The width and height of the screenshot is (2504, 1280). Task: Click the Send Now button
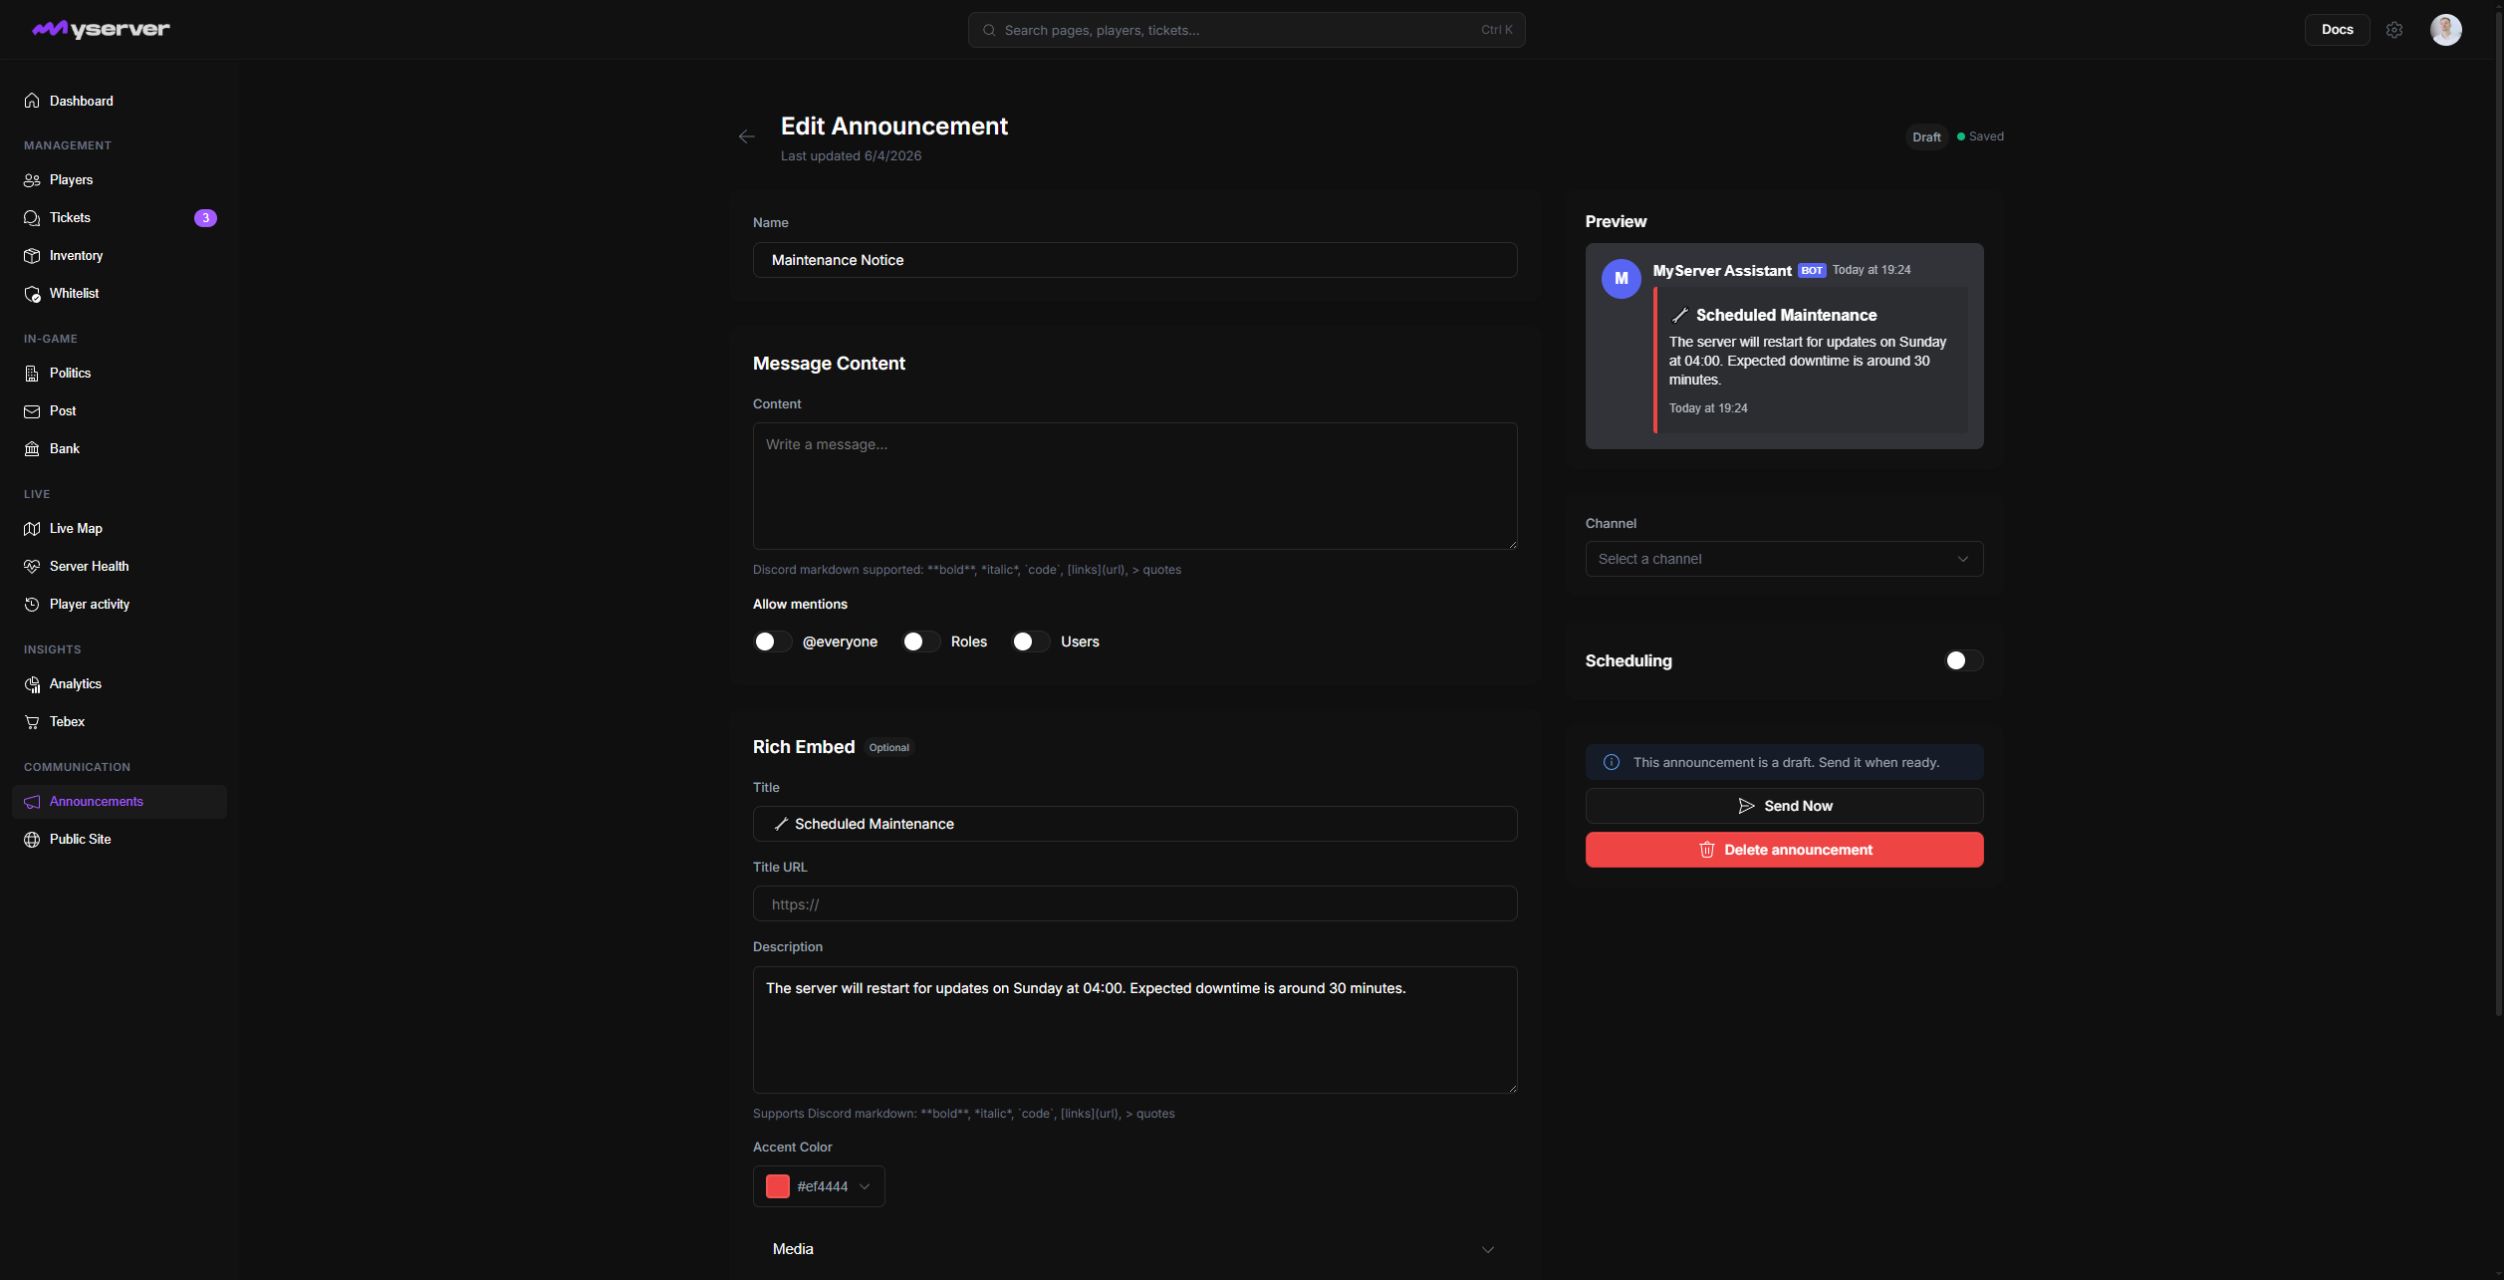point(1784,806)
